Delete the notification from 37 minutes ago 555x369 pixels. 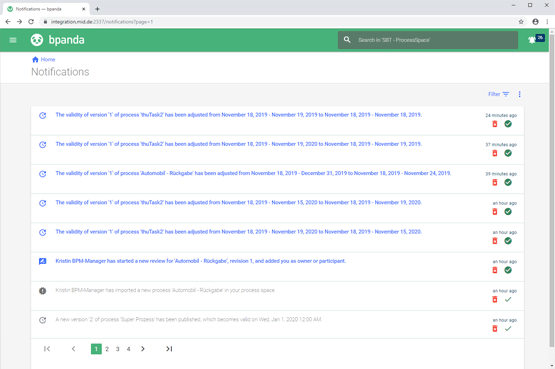click(x=495, y=153)
